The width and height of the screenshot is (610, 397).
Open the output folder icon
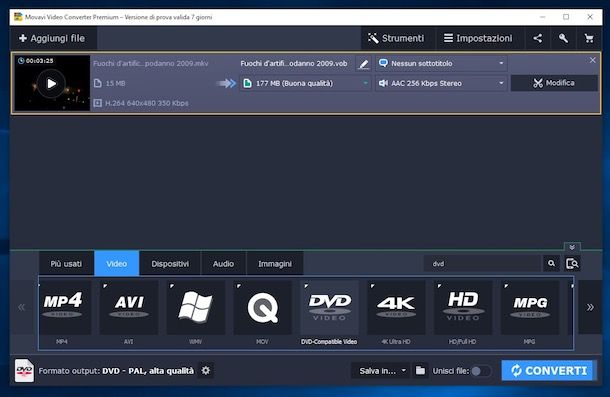click(420, 371)
